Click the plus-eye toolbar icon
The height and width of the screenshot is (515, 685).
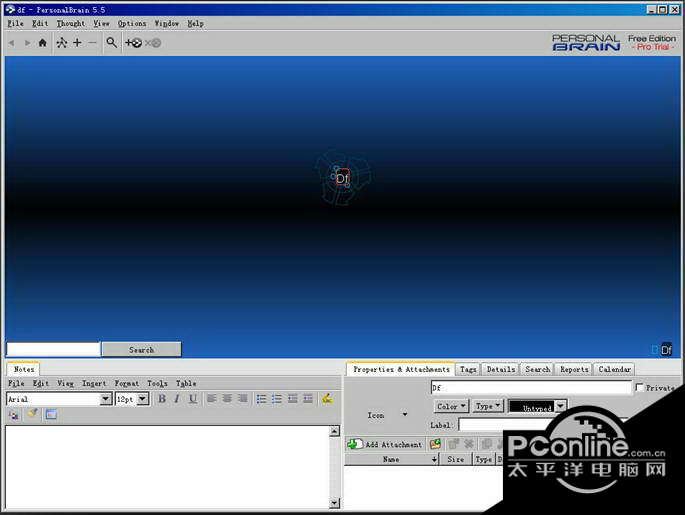pos(134,43)
